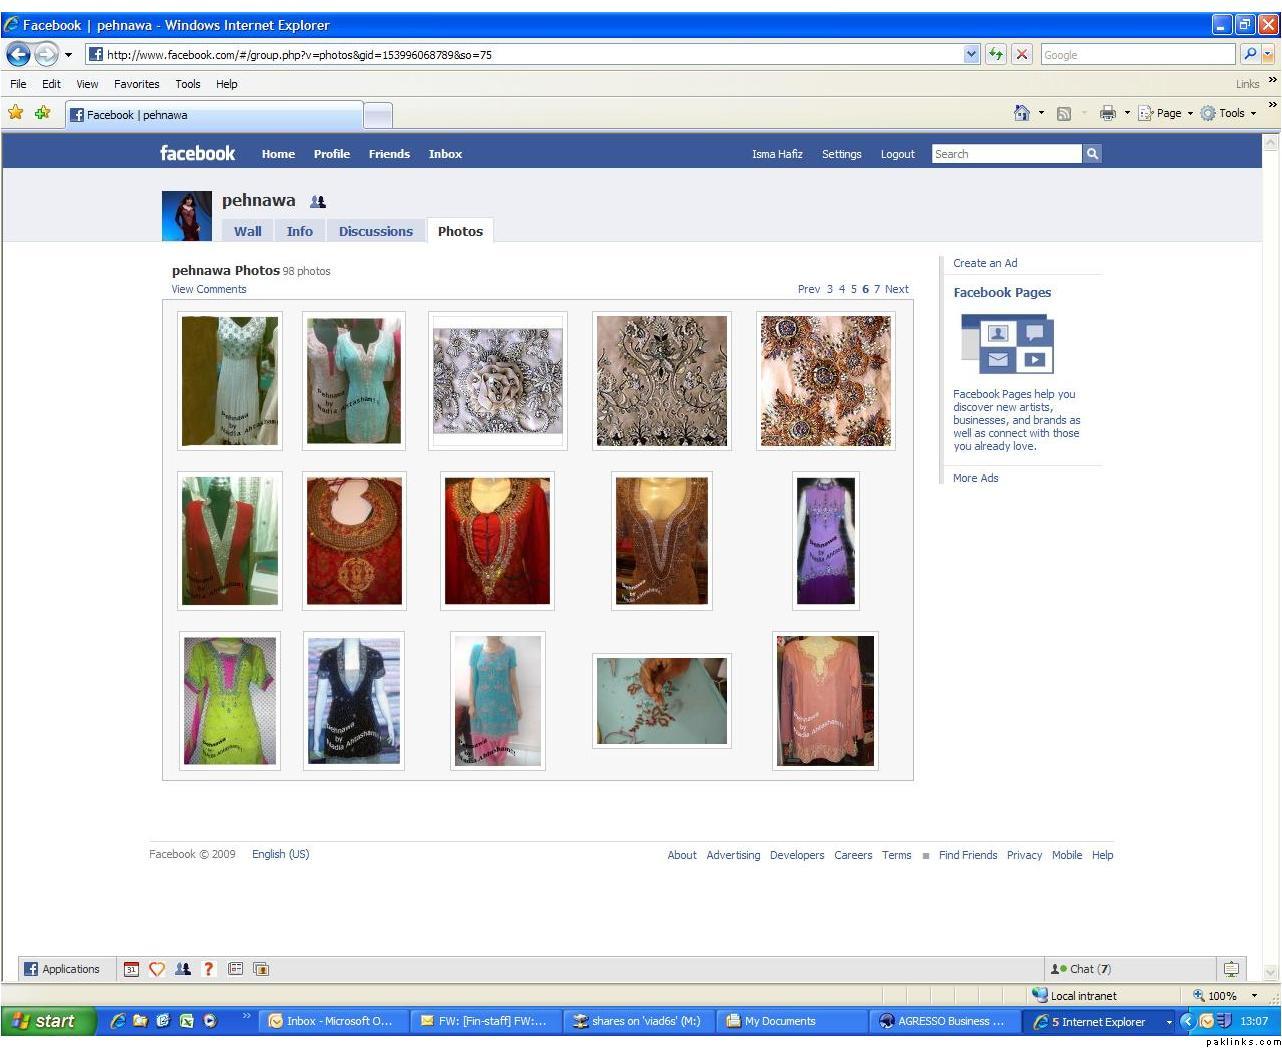Click the Next photos page link

pyautogui.click(x=897, y=289)
